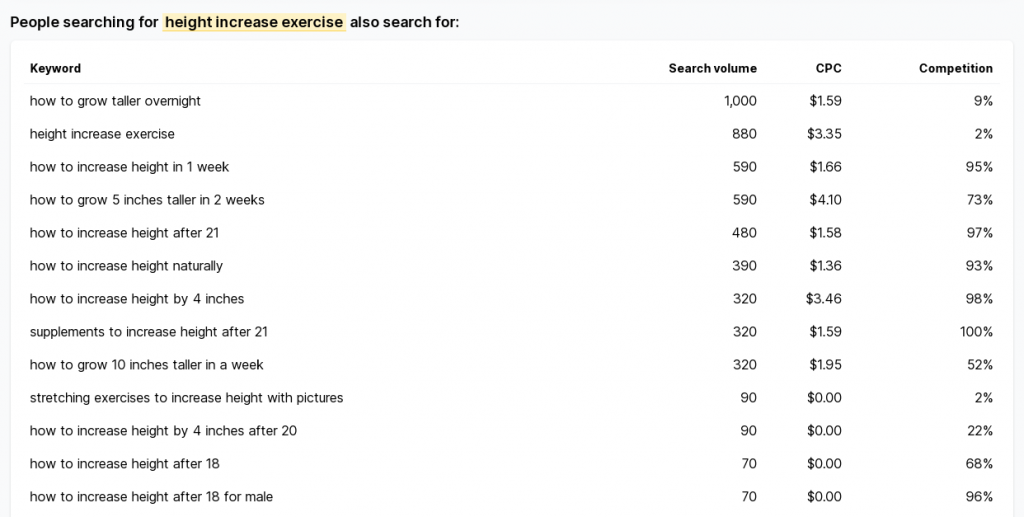Viewport: 1024px width, 517px height.
Task: Select 'how to increase height by 4 inches after 20'
Action: coord(163,431)
